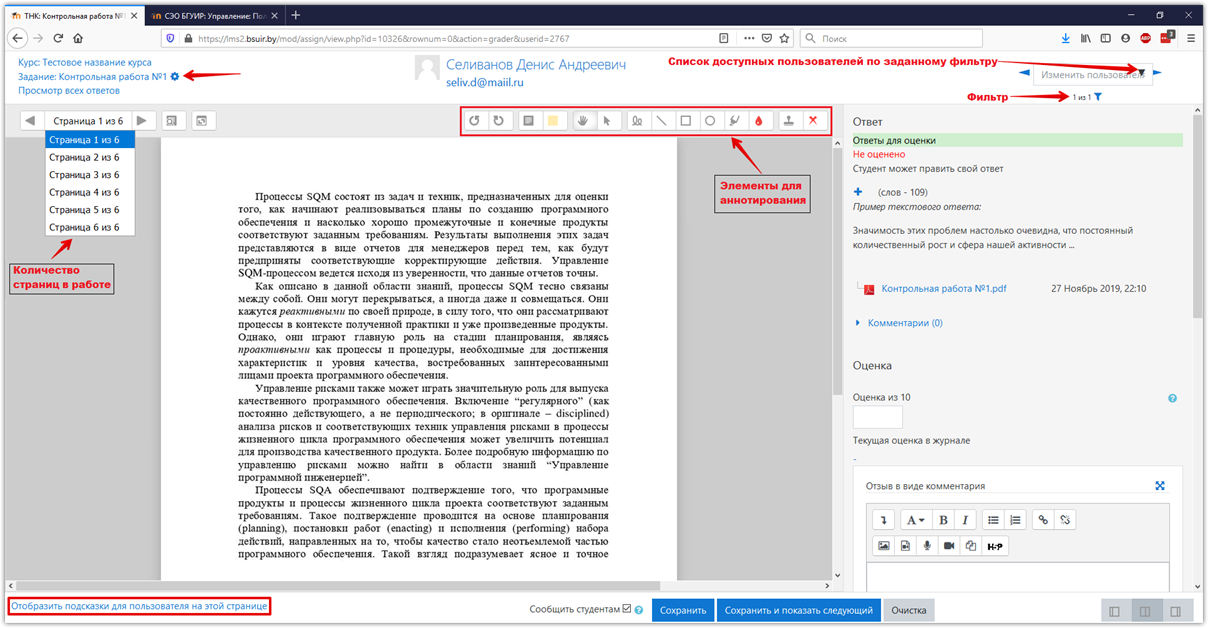Go to previous page arrow

pyautogui.click(x=30, y=121)
